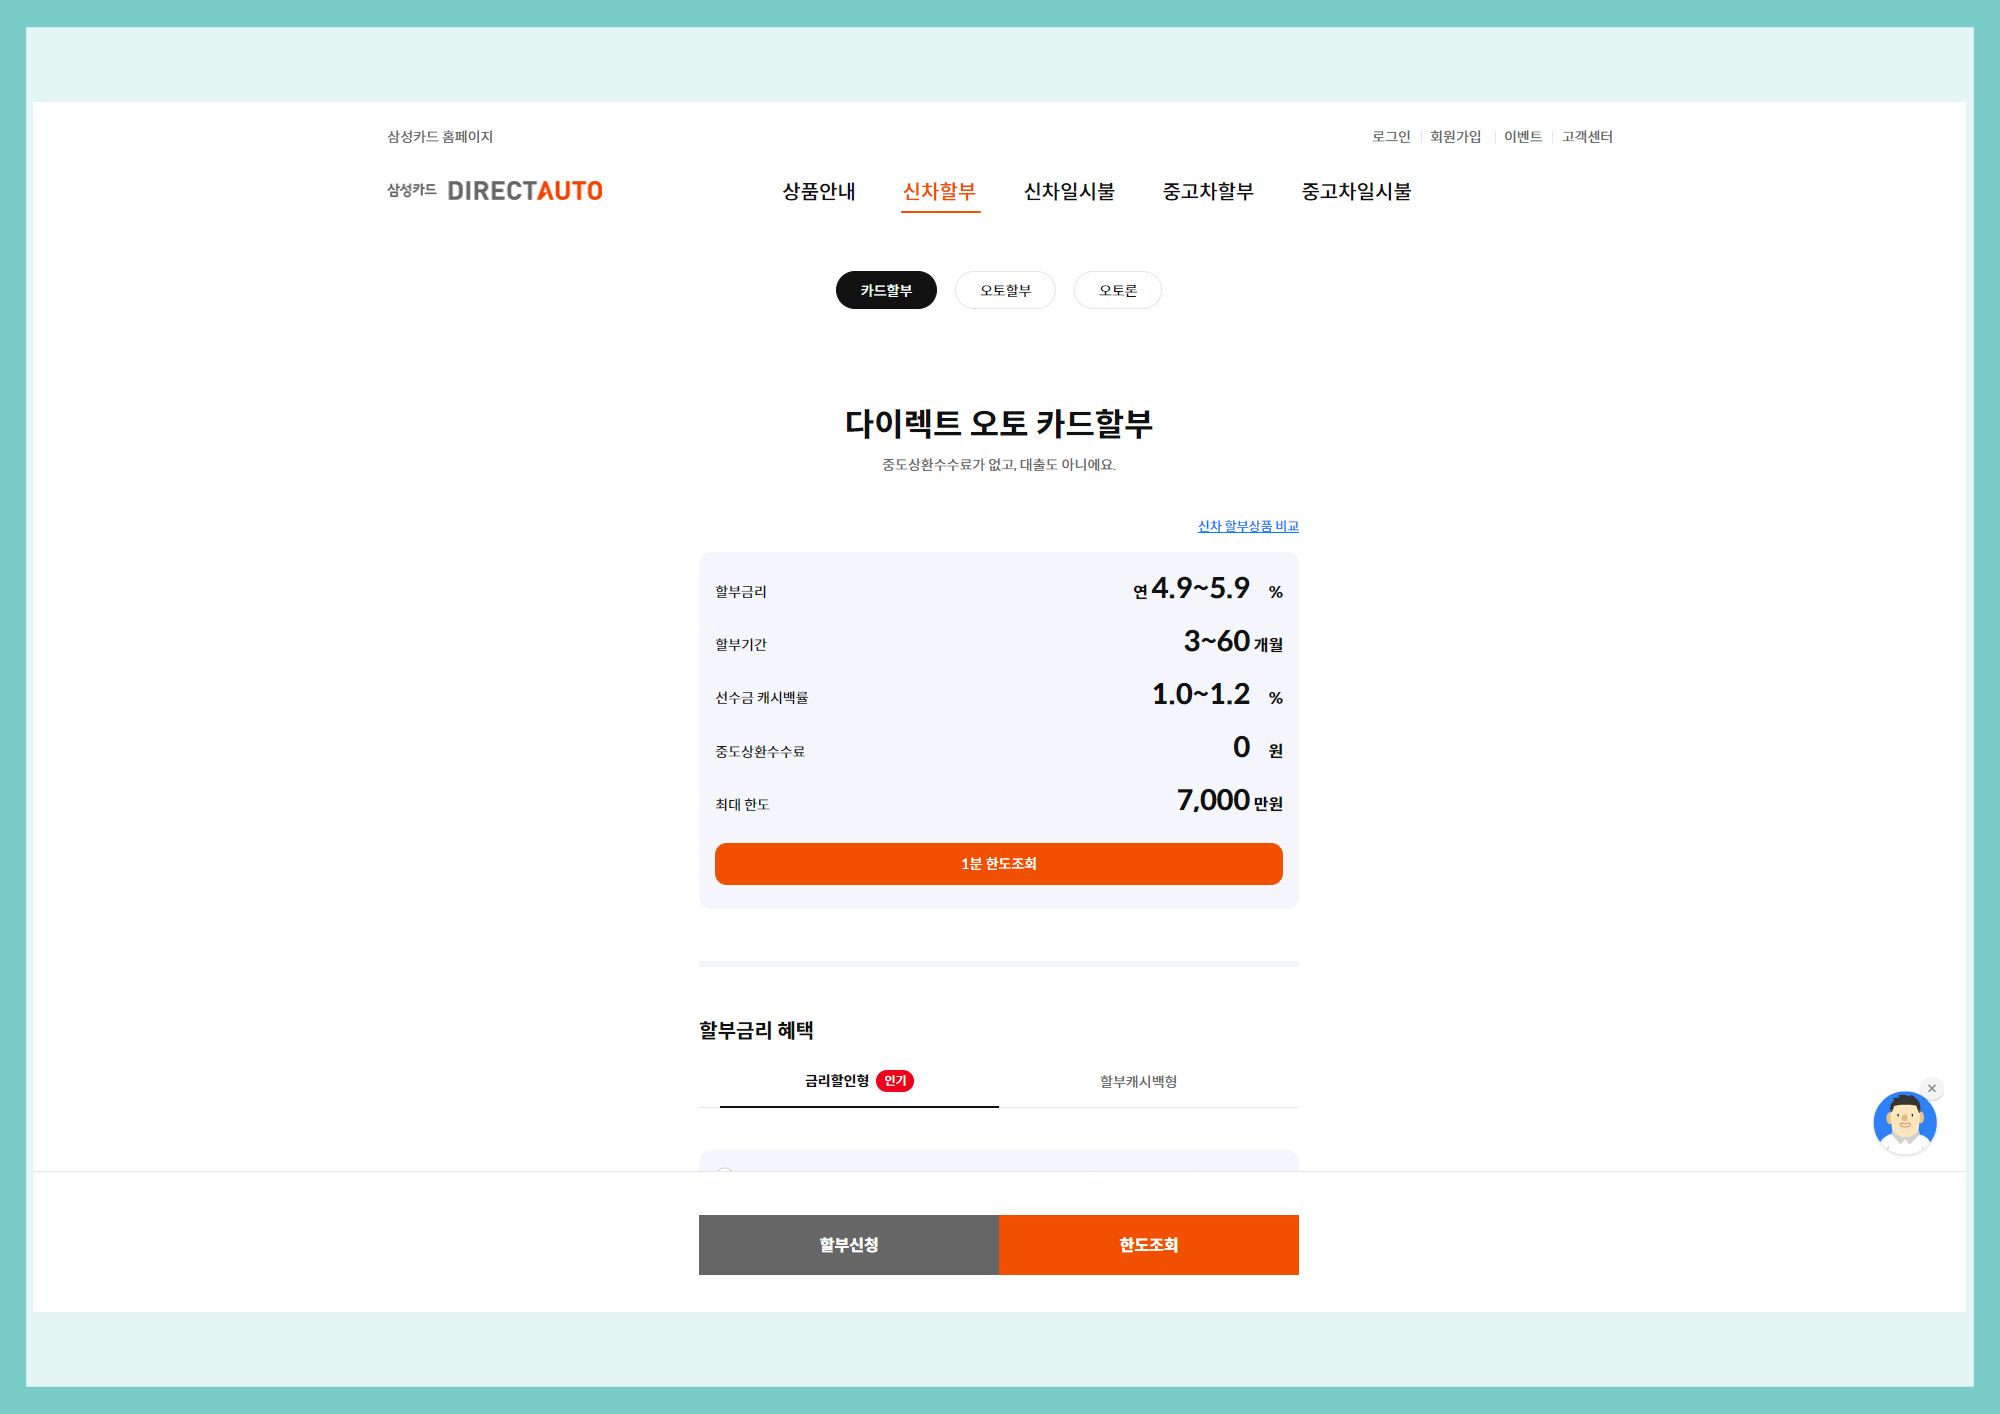Open 신차 할부상품 비교 link

(1248, 526)
